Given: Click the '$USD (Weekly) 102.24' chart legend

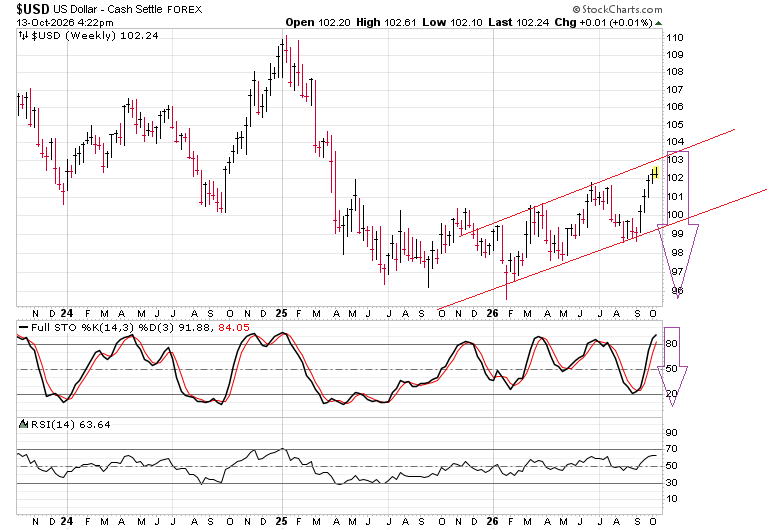Looking at the screenshot, I should point(95,36).
